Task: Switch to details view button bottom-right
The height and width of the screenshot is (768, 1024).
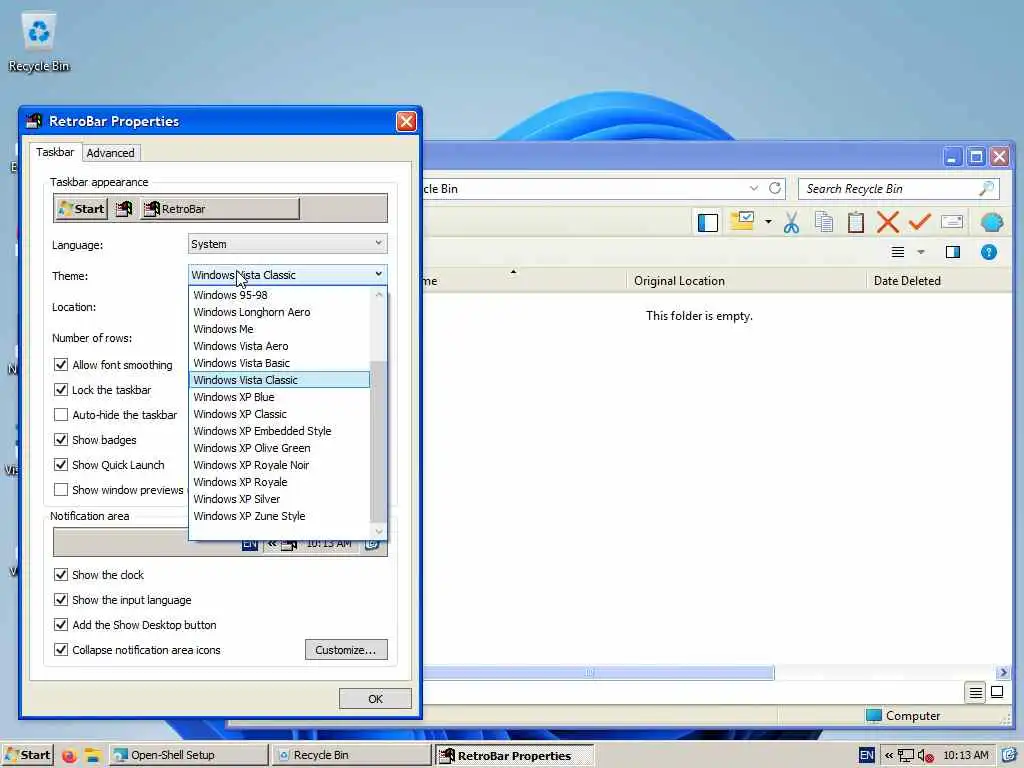Action: coord(976,693)
